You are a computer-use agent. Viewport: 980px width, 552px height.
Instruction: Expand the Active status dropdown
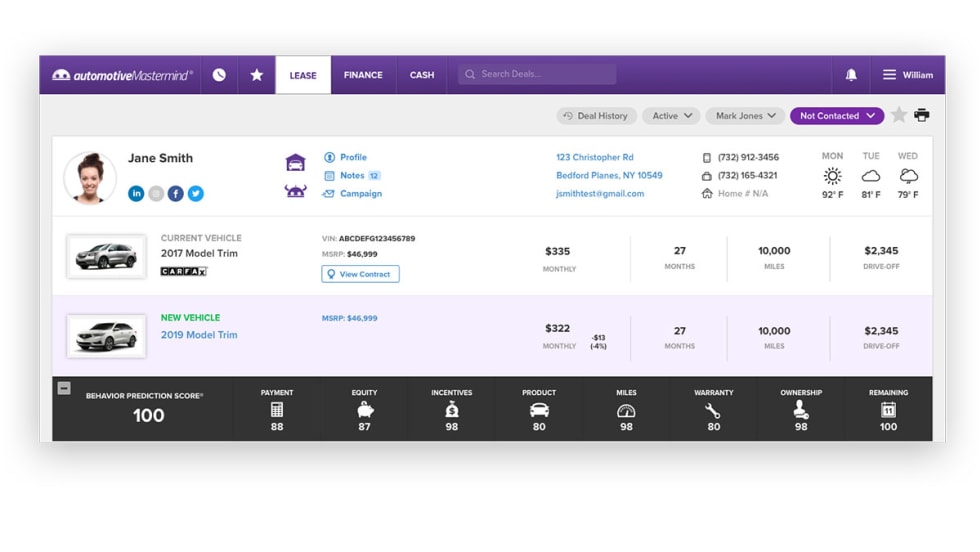(x=670, y=116)
